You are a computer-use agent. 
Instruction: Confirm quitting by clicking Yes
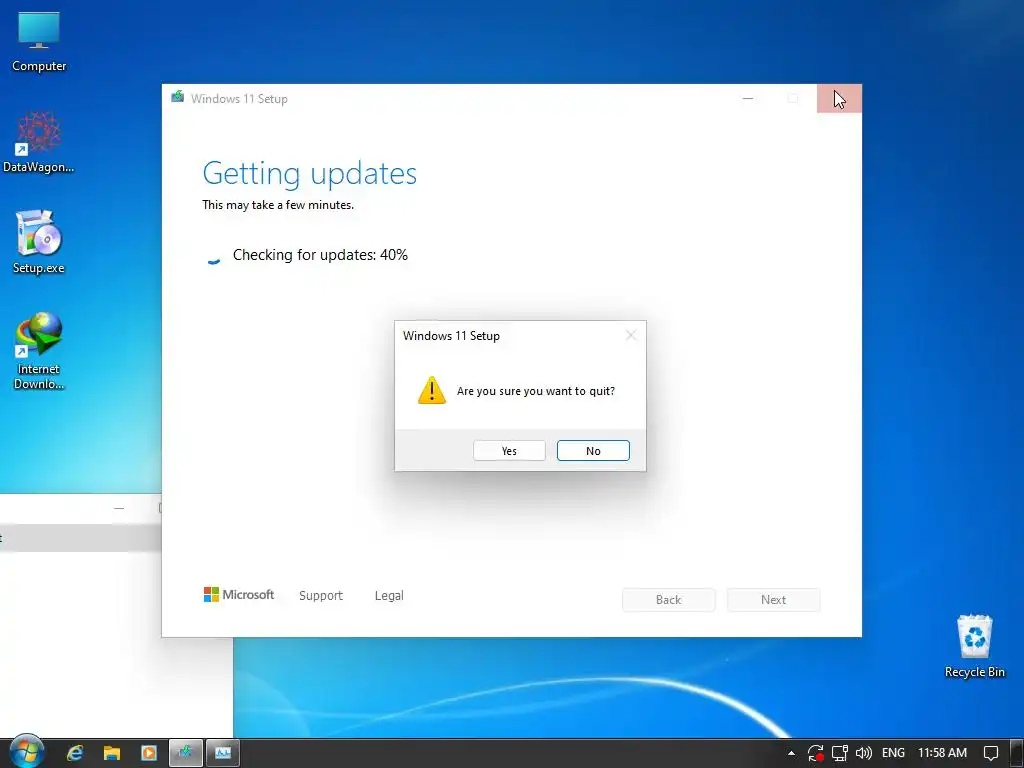[x=509, y=451]
